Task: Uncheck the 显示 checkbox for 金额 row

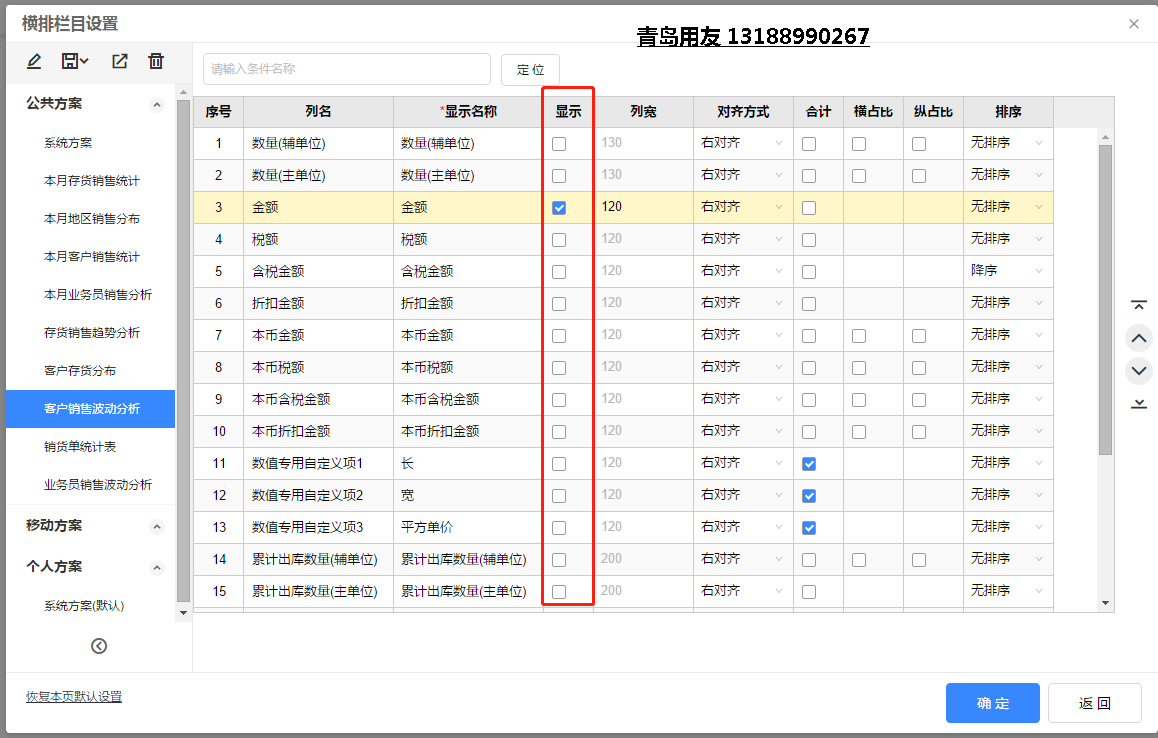Action: coord(559,208)
